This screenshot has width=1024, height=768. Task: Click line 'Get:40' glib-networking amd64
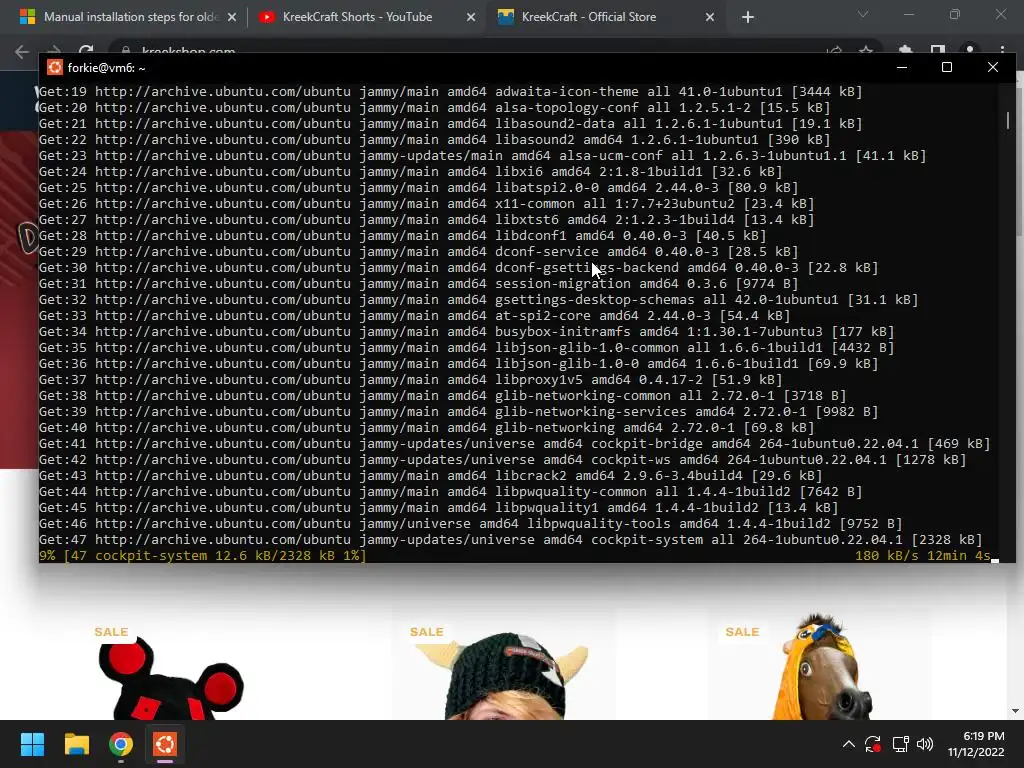[x=426, y=428]
